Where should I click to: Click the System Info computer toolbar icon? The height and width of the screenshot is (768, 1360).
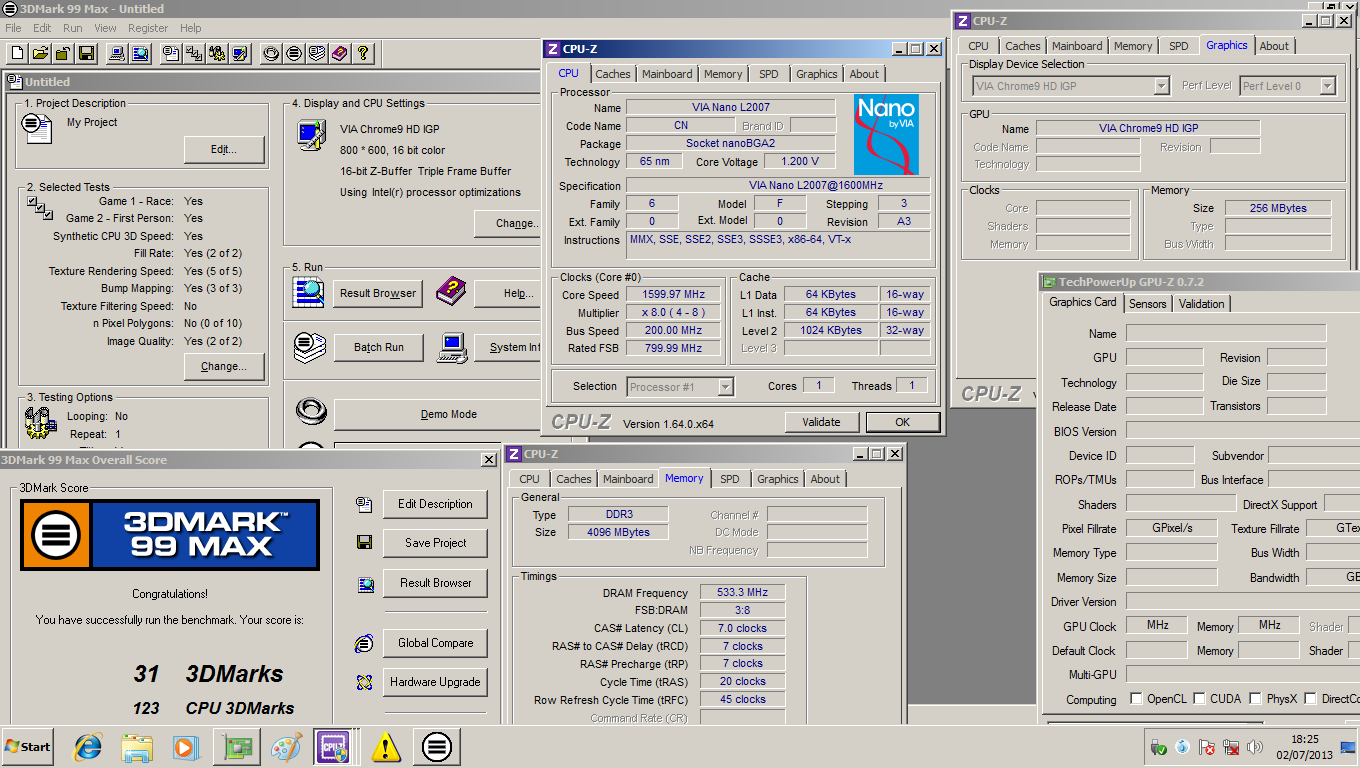117,53
